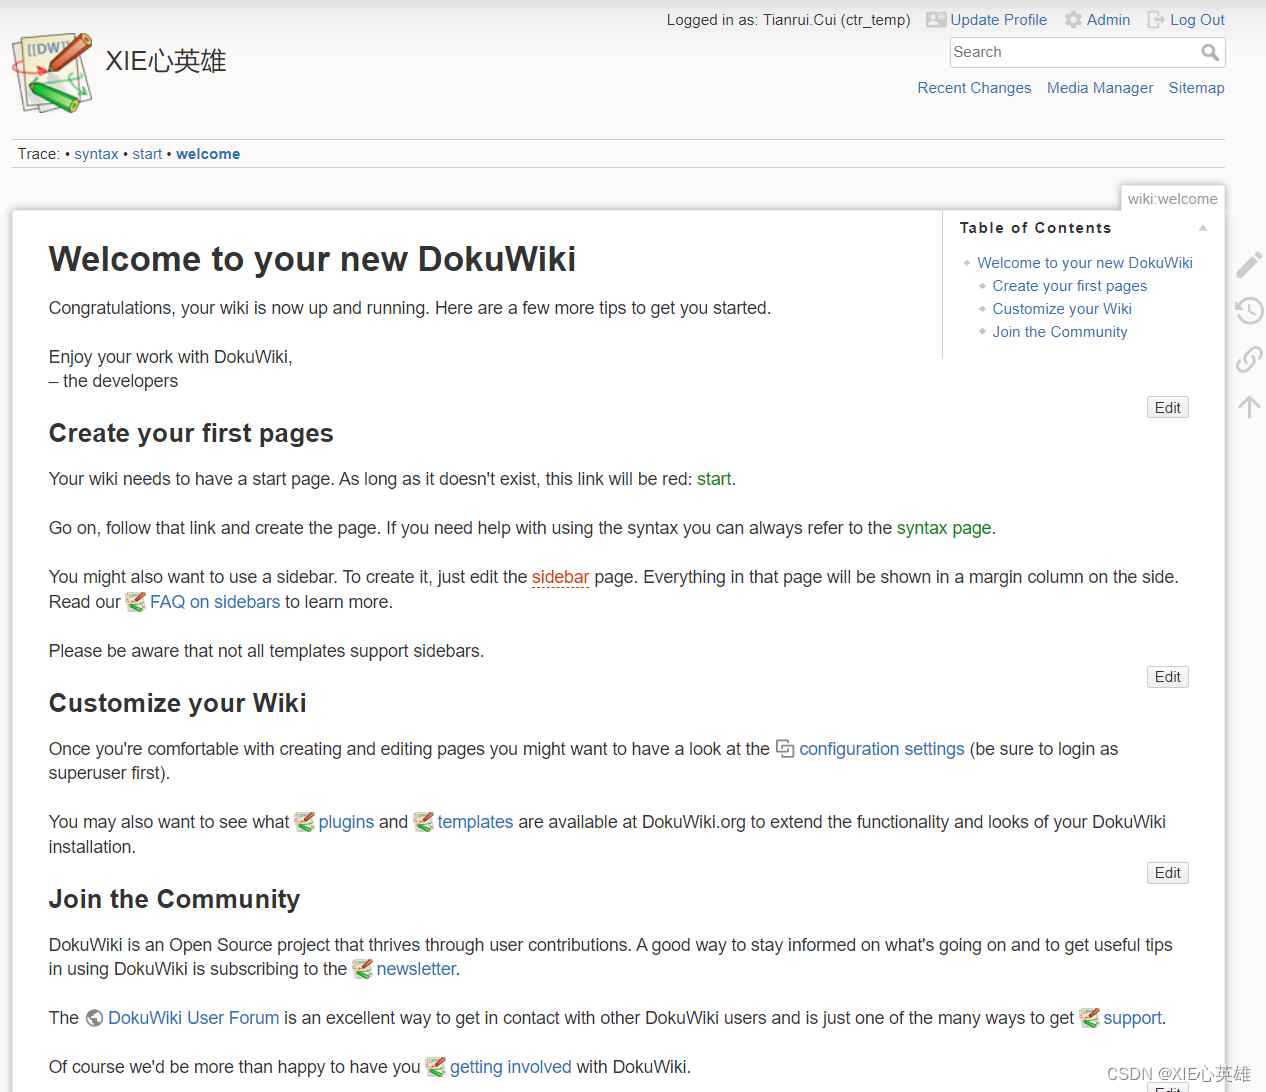Open FAQ on sidebars link

click(x=215, y=602)
